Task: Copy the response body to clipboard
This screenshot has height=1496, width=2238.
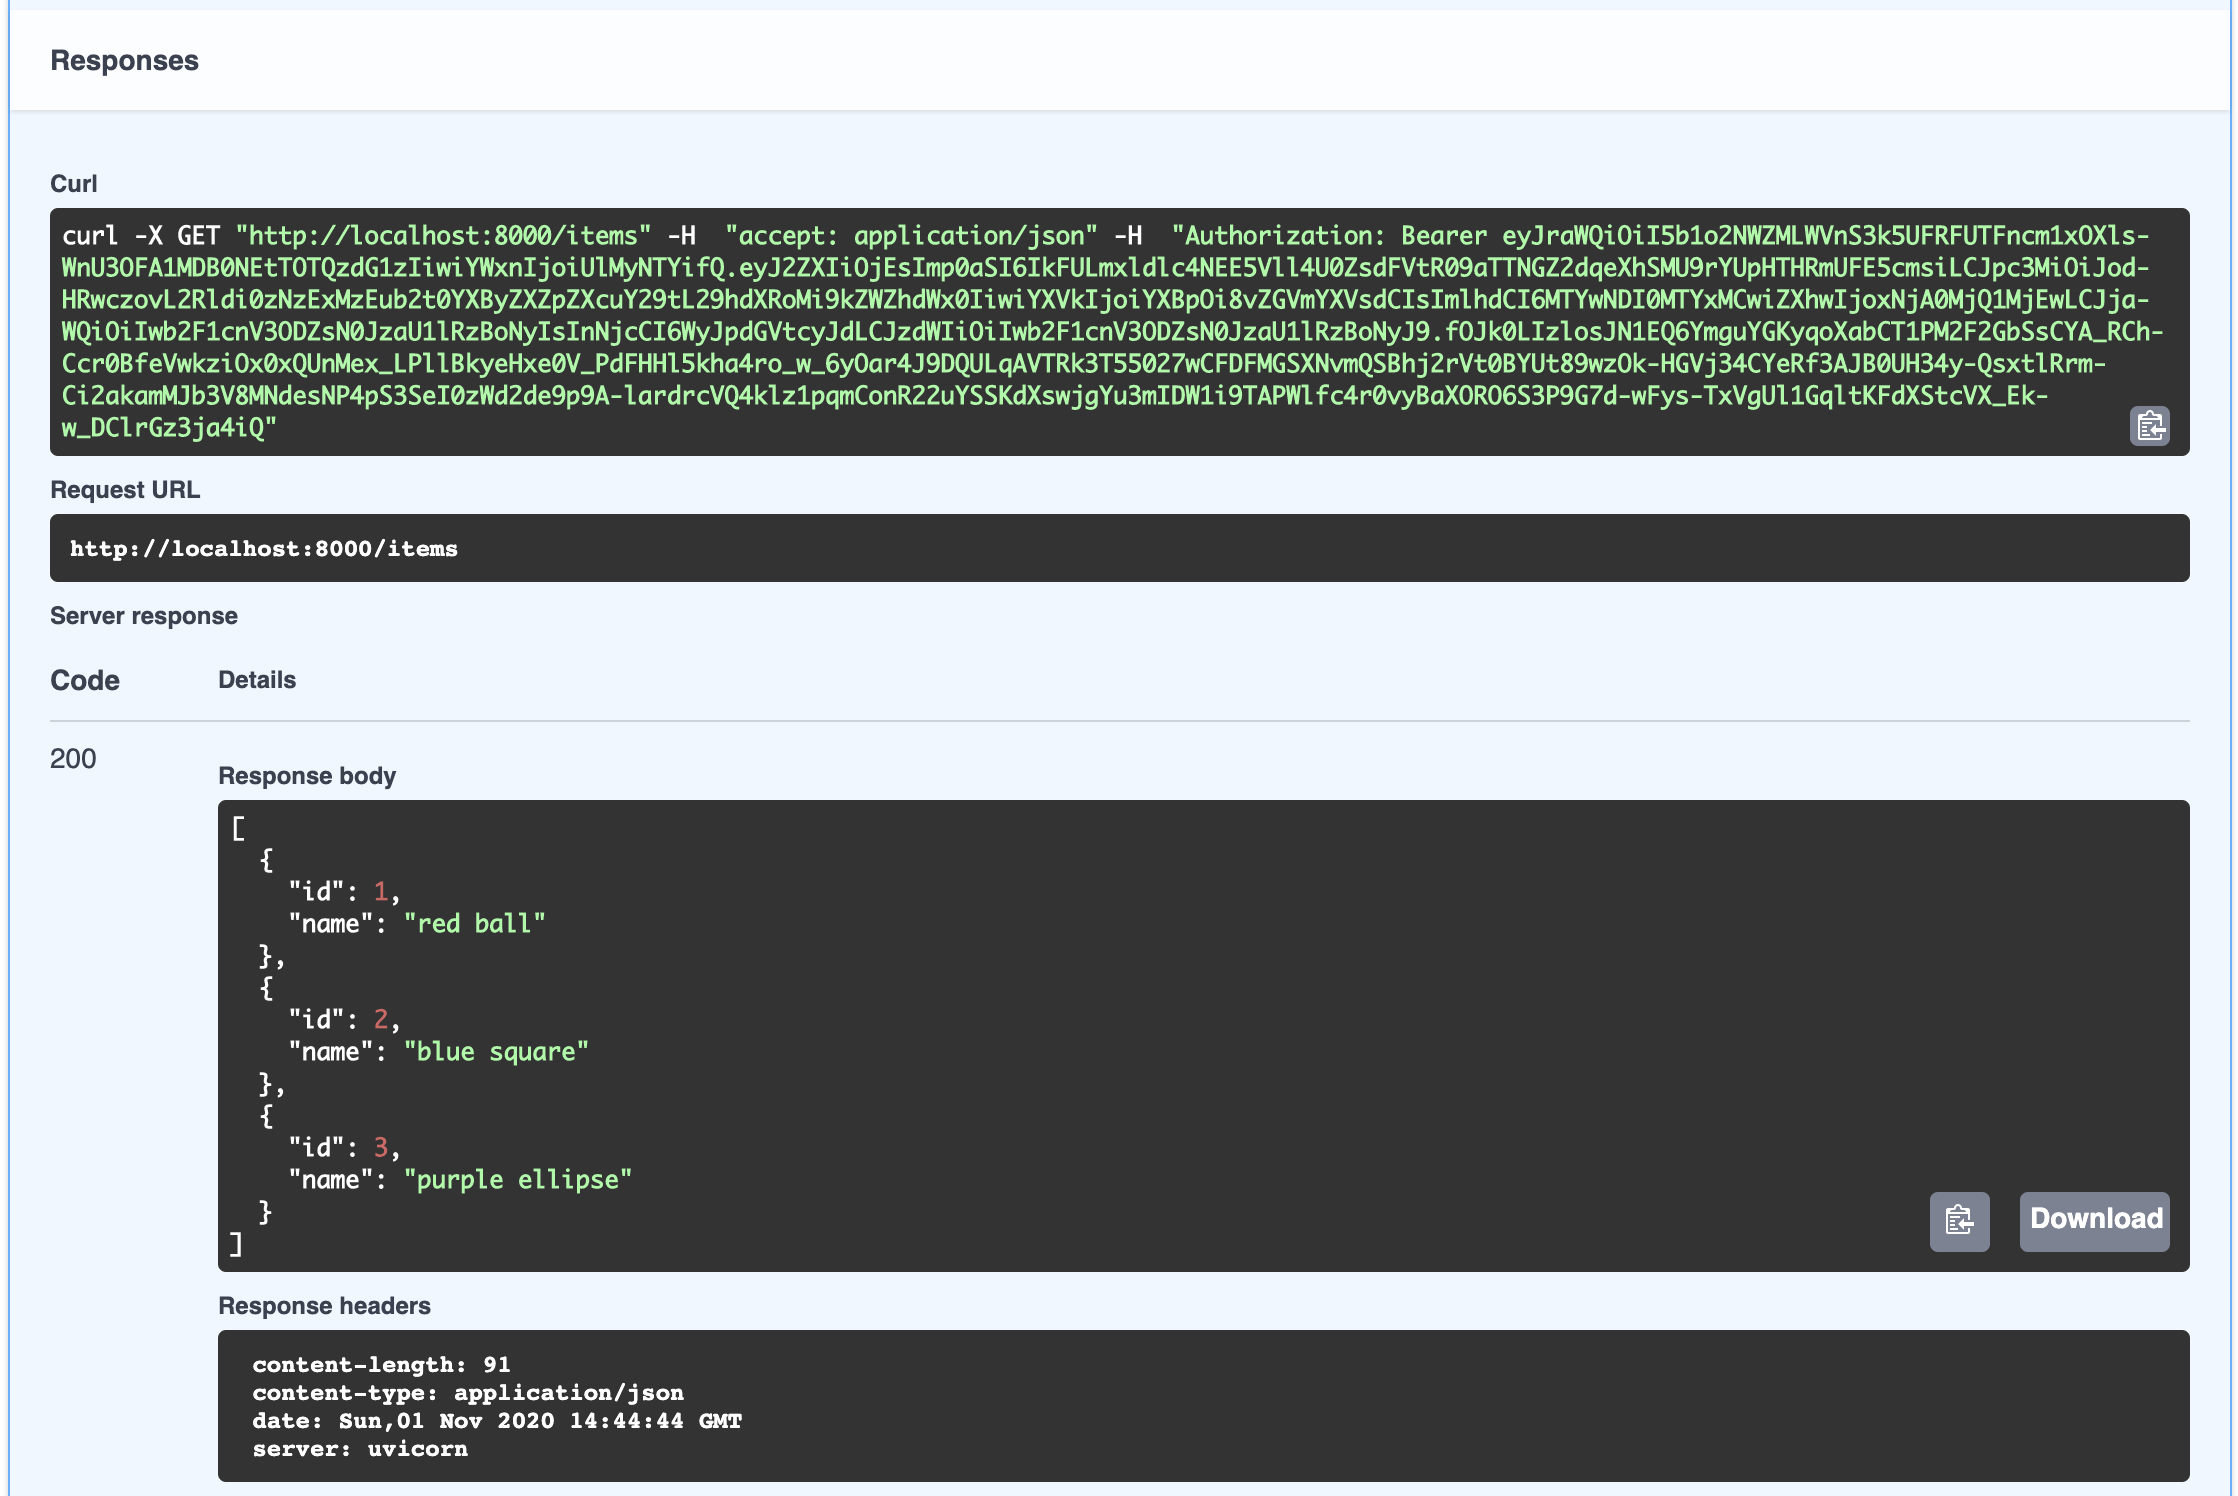Action: (1959, 1220)
